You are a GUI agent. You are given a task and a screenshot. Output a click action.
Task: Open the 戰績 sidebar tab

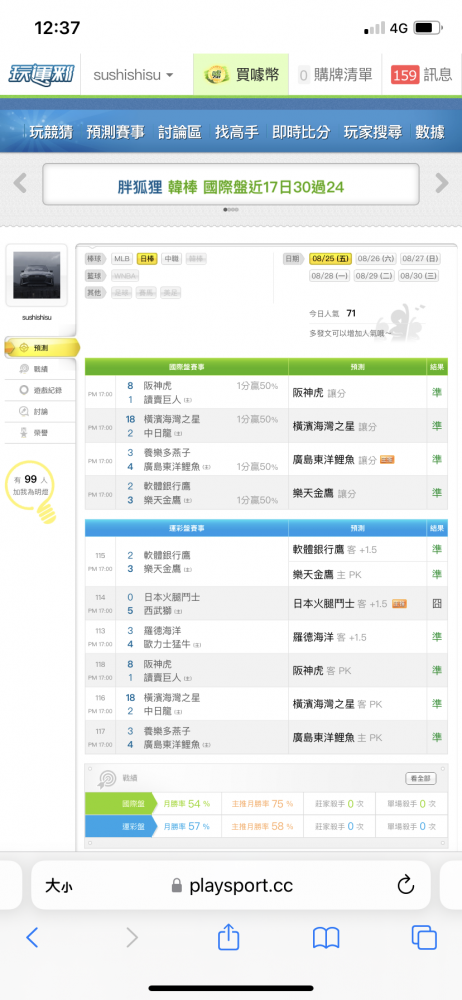point(40,369)
